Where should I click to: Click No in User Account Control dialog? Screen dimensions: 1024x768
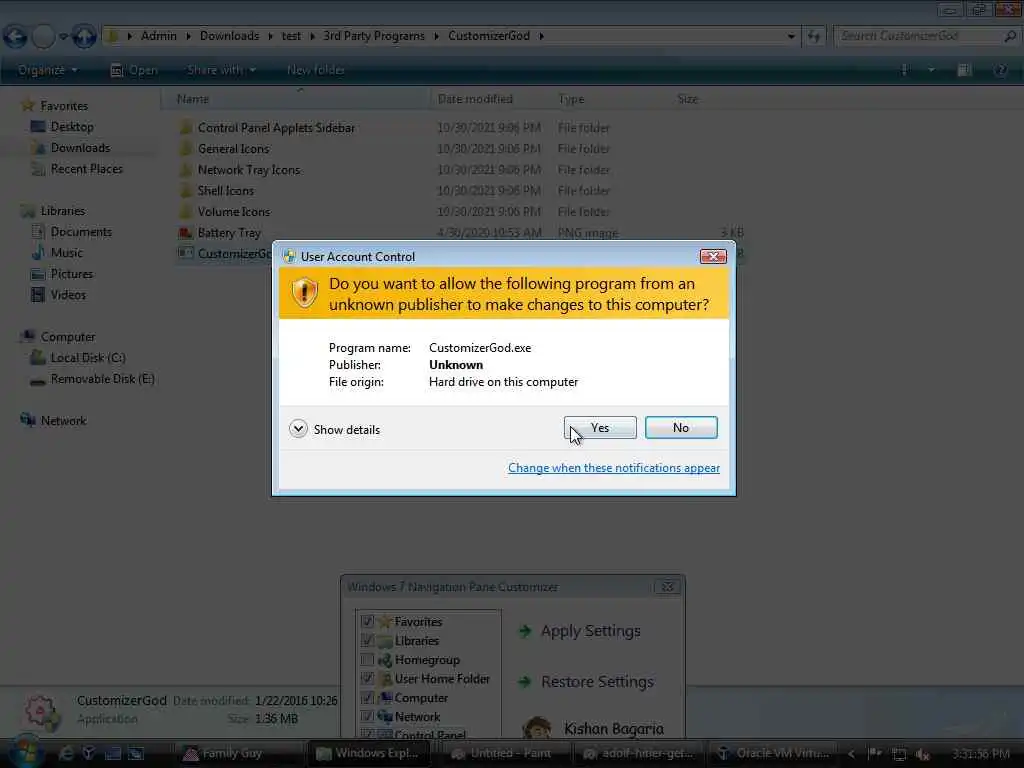tap(681, 428)
